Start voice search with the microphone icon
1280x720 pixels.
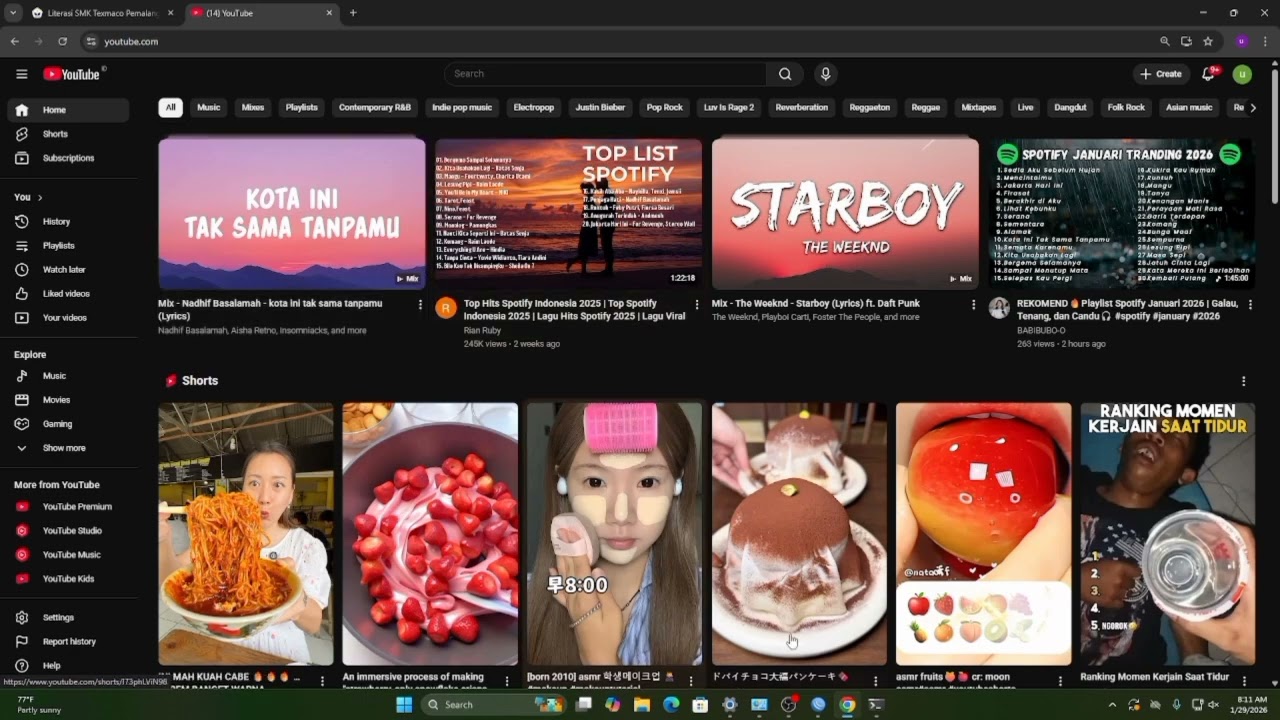pos(825,74)
